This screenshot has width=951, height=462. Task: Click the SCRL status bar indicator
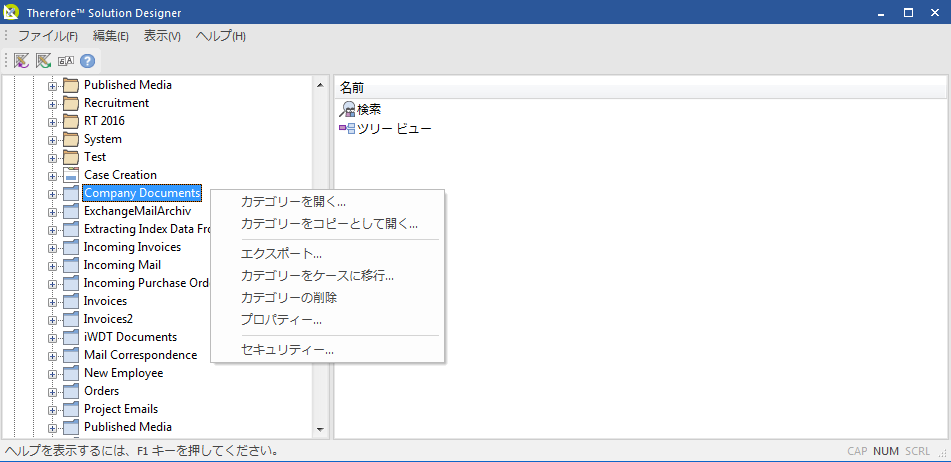tap(917, 451)
